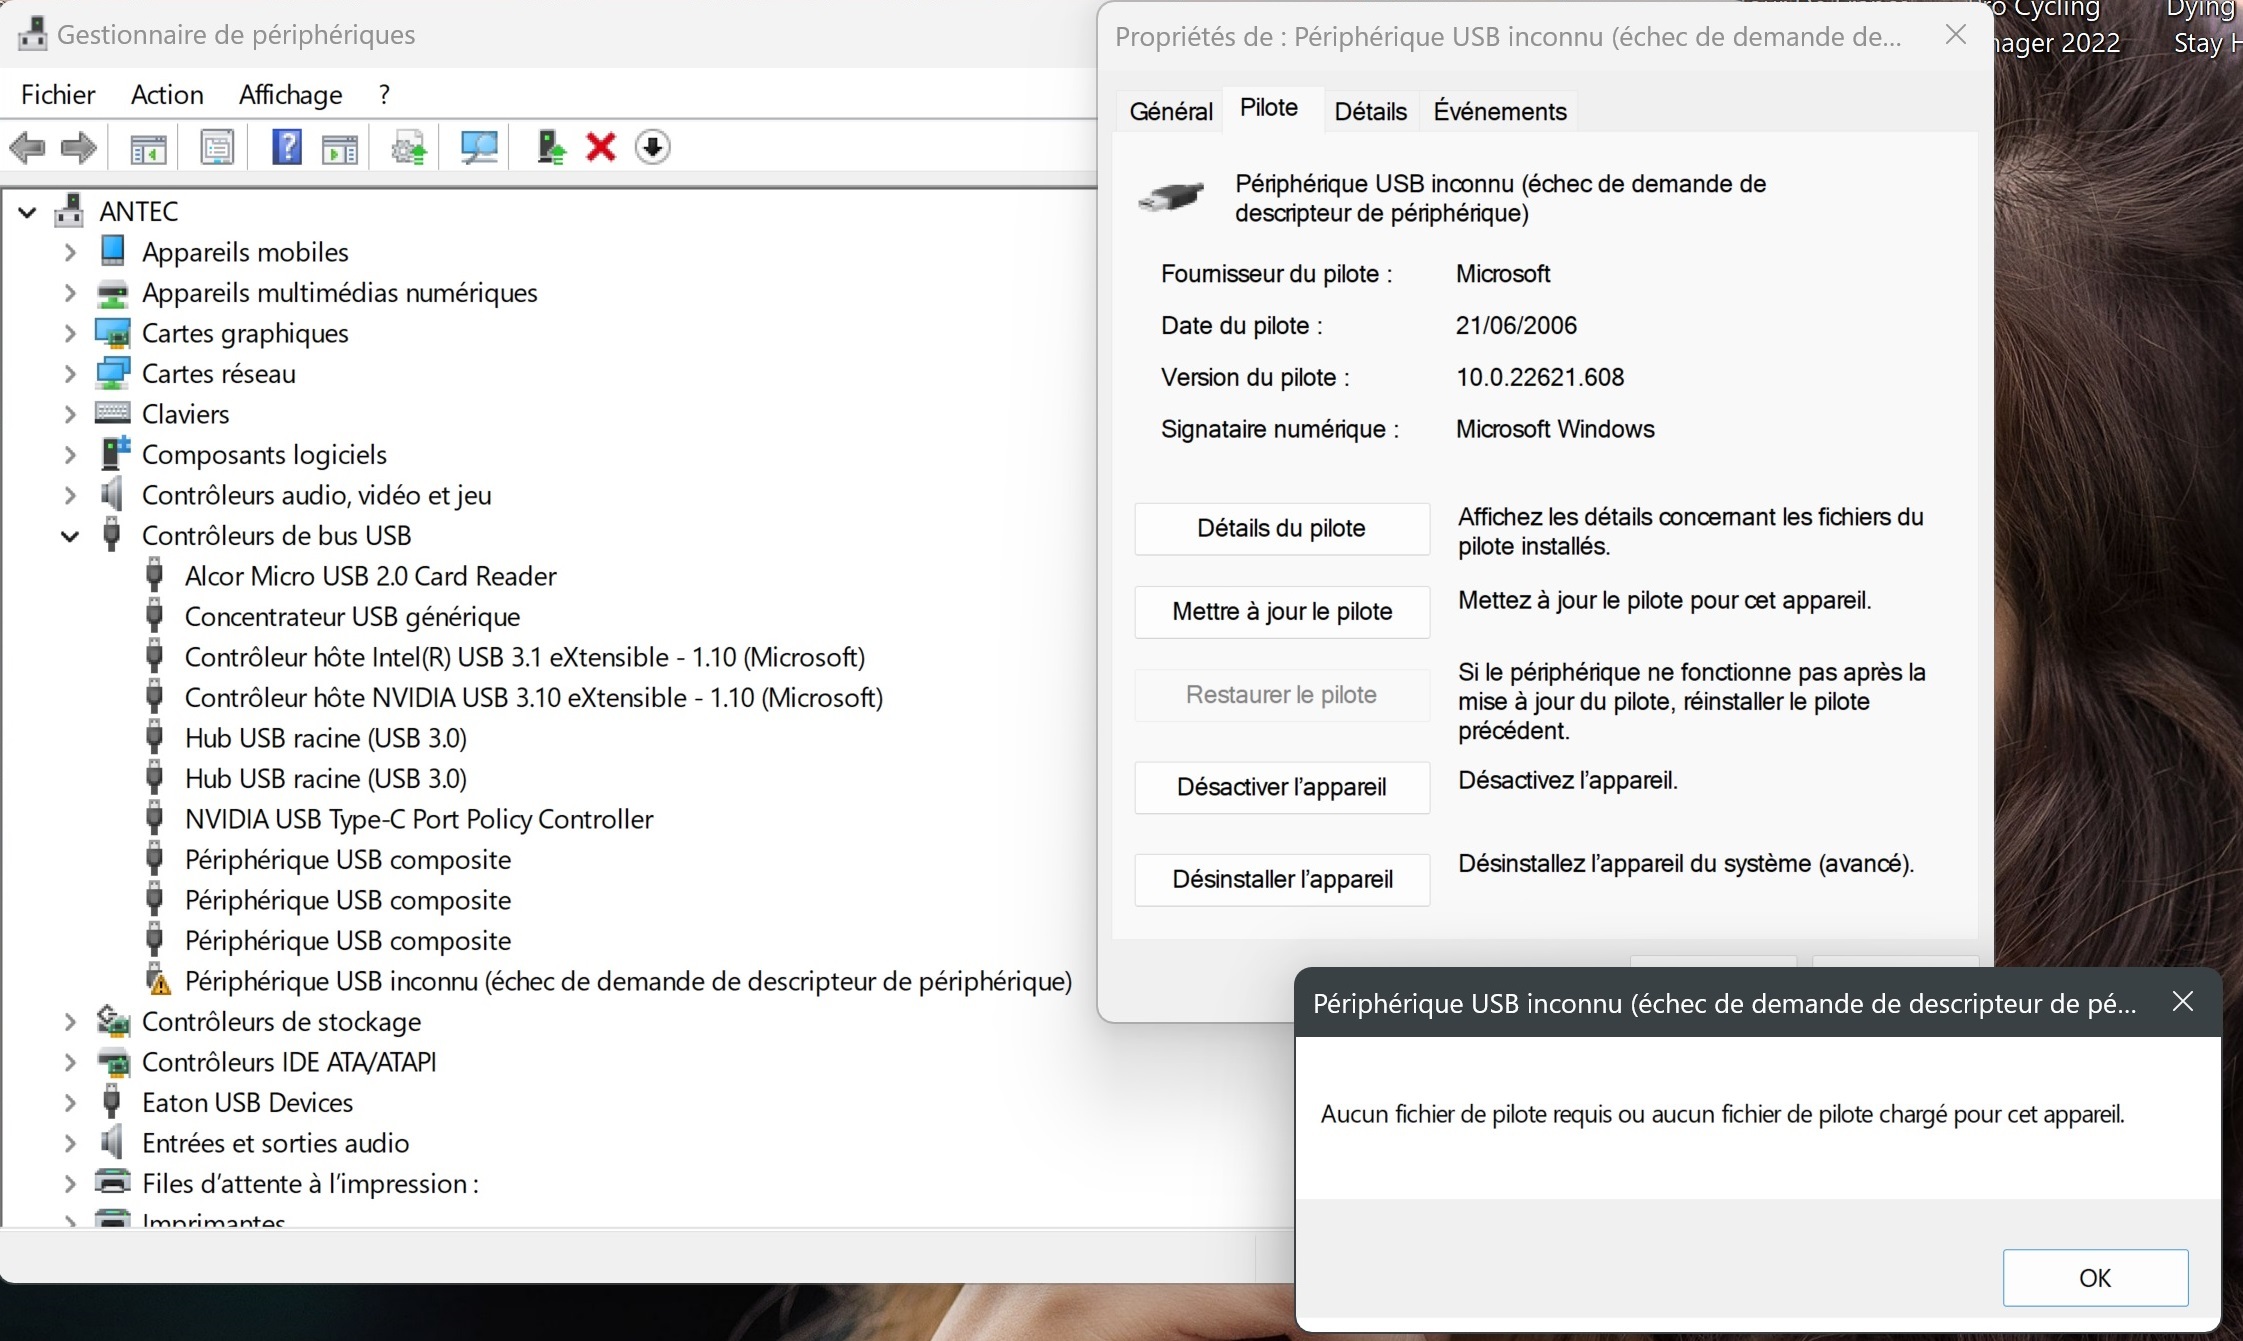Click the back arrow toolbar icon
This screenshot has height=1341, width=2243.
point(27,148)
